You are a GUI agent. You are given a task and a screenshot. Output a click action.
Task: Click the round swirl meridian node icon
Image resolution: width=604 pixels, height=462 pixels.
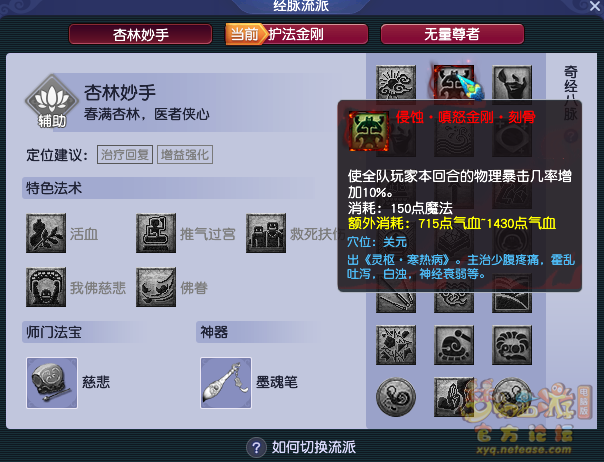[x=396, y=397]
